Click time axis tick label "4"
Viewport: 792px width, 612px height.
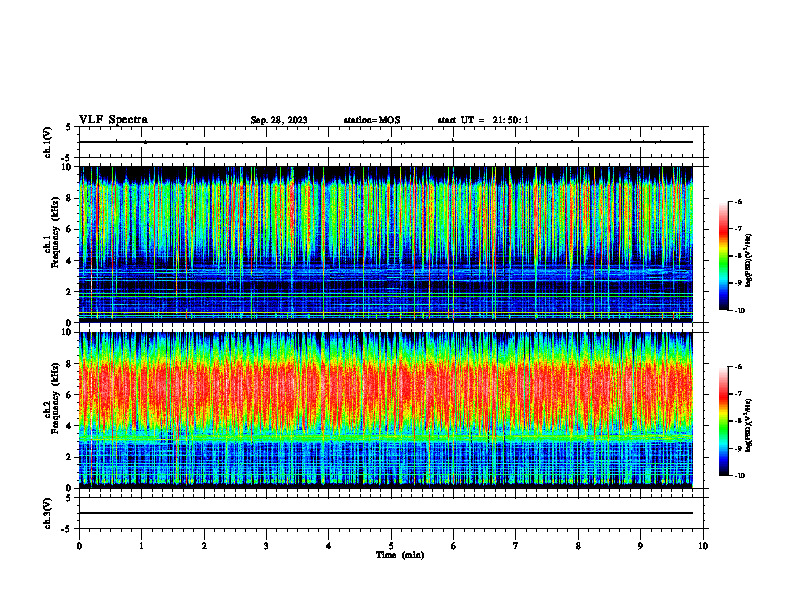point(329,546)
